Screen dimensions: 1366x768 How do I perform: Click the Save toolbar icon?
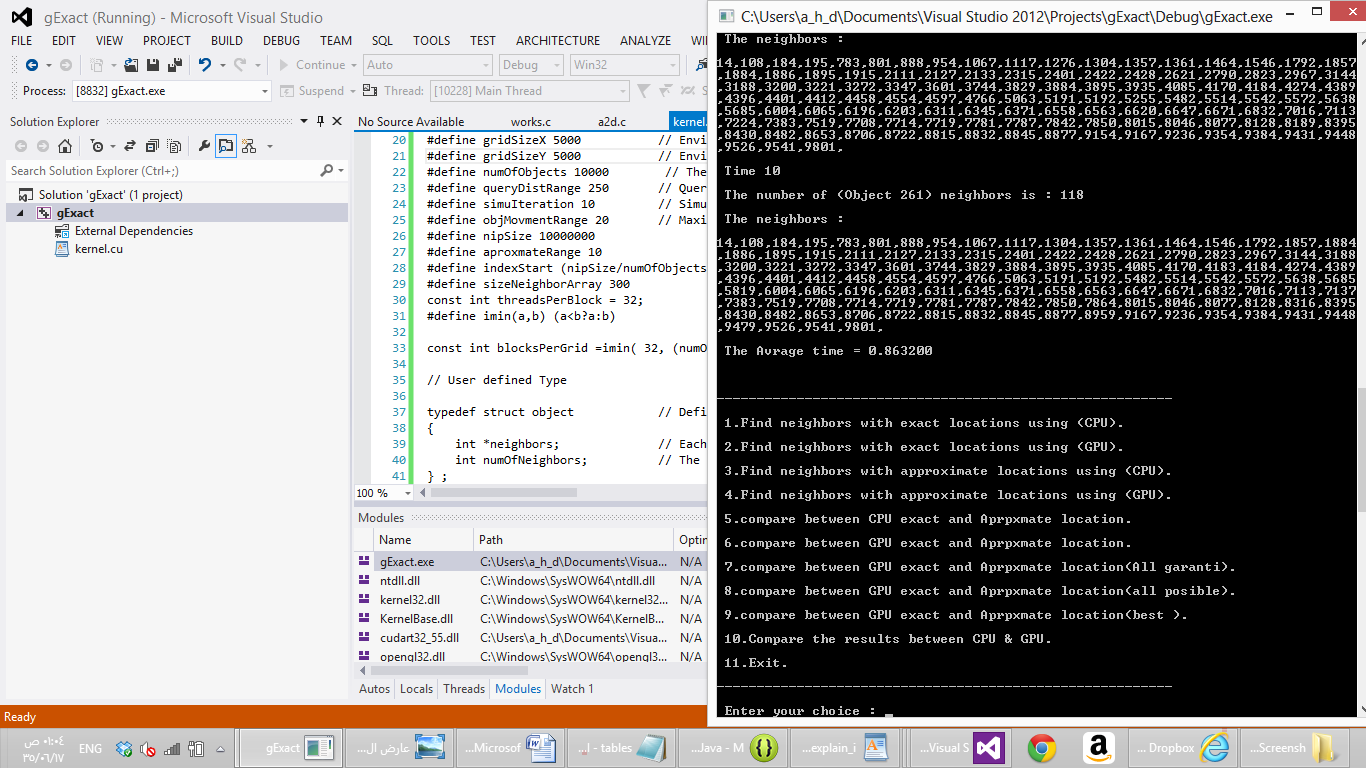153,65
